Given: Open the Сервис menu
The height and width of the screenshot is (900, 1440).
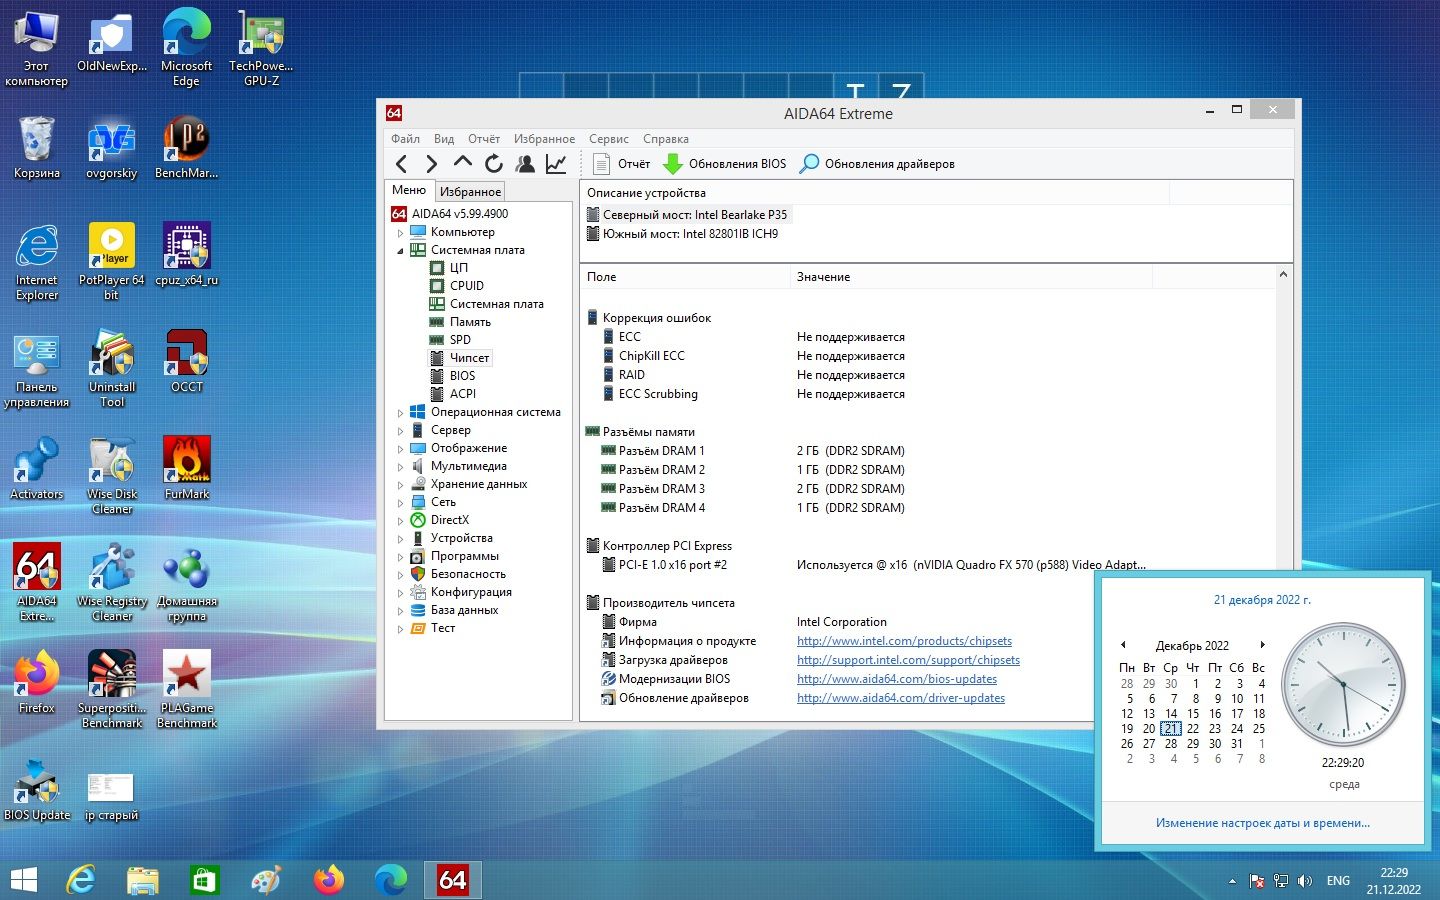Looking at the screenshot, I should point(609,139).
